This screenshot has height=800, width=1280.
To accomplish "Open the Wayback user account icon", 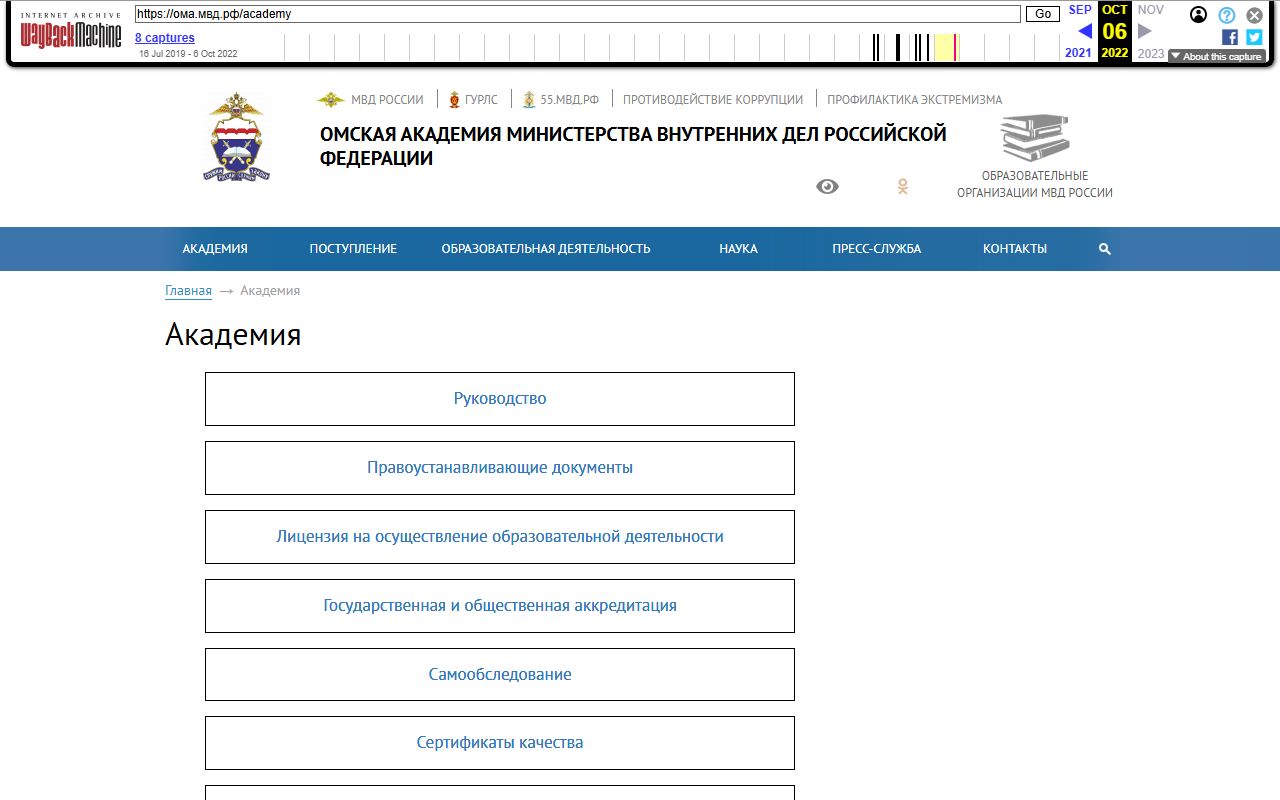I will (x=1198, y=15).
